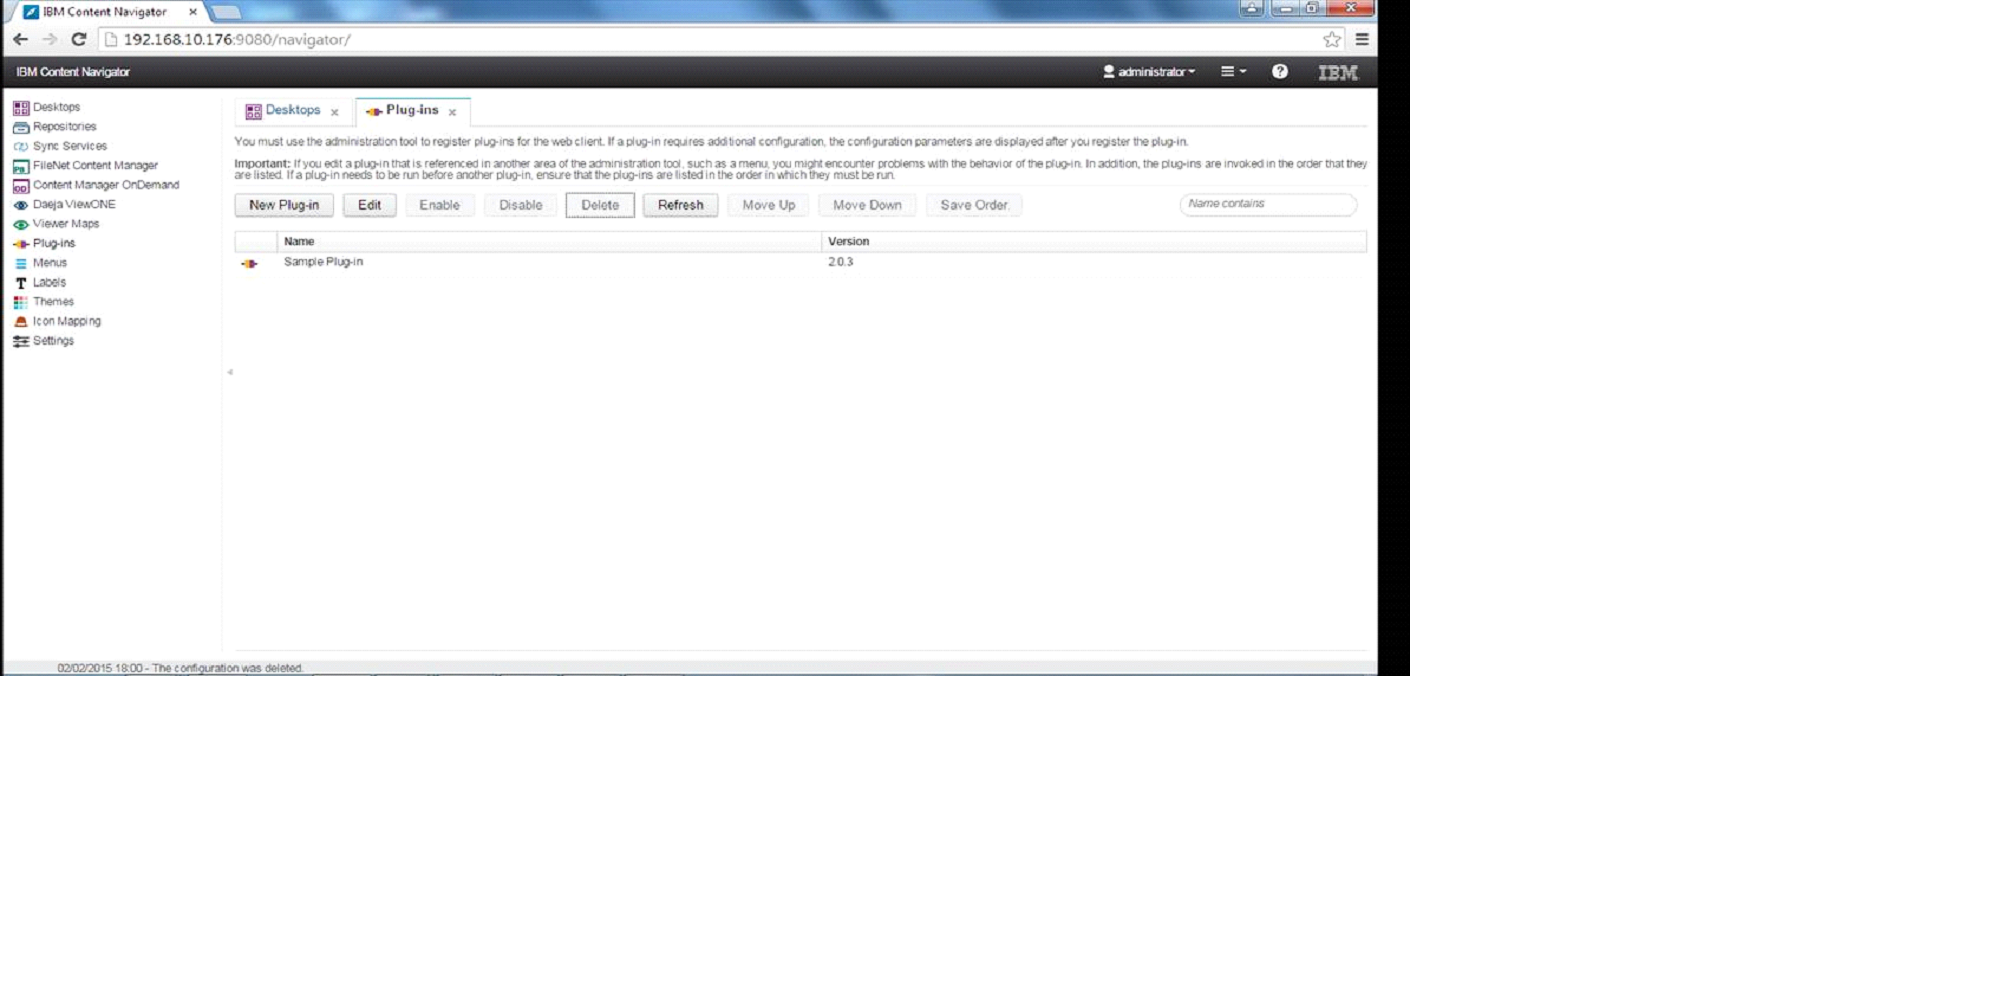2000x992 pixels.
Task: Click the Move Down button
Action: point(867,205)
